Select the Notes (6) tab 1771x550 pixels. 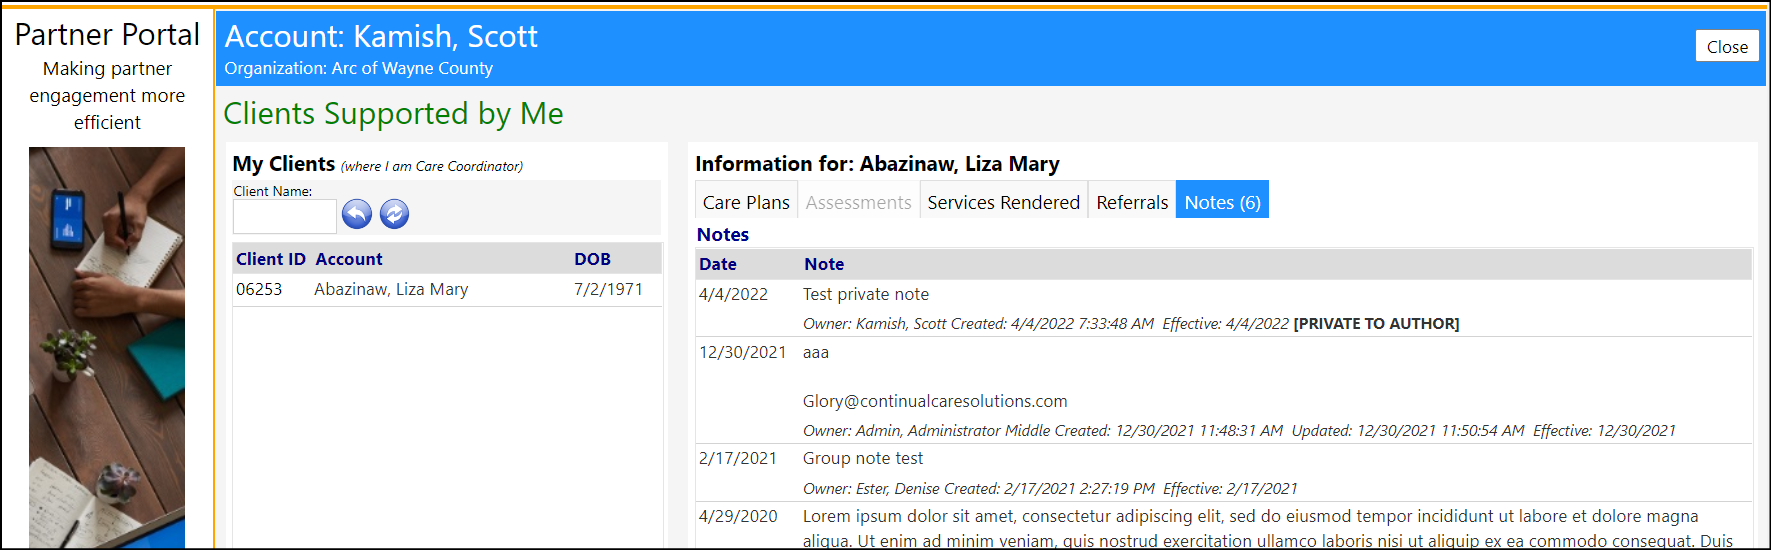click(1222, 202)
